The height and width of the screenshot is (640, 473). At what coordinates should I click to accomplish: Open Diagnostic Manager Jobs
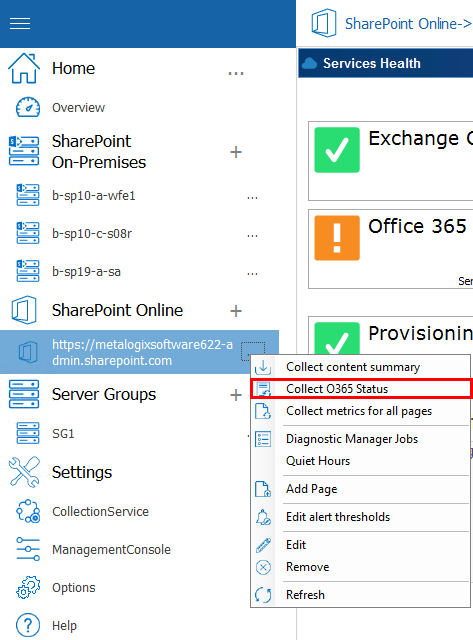tap(361, 439)
